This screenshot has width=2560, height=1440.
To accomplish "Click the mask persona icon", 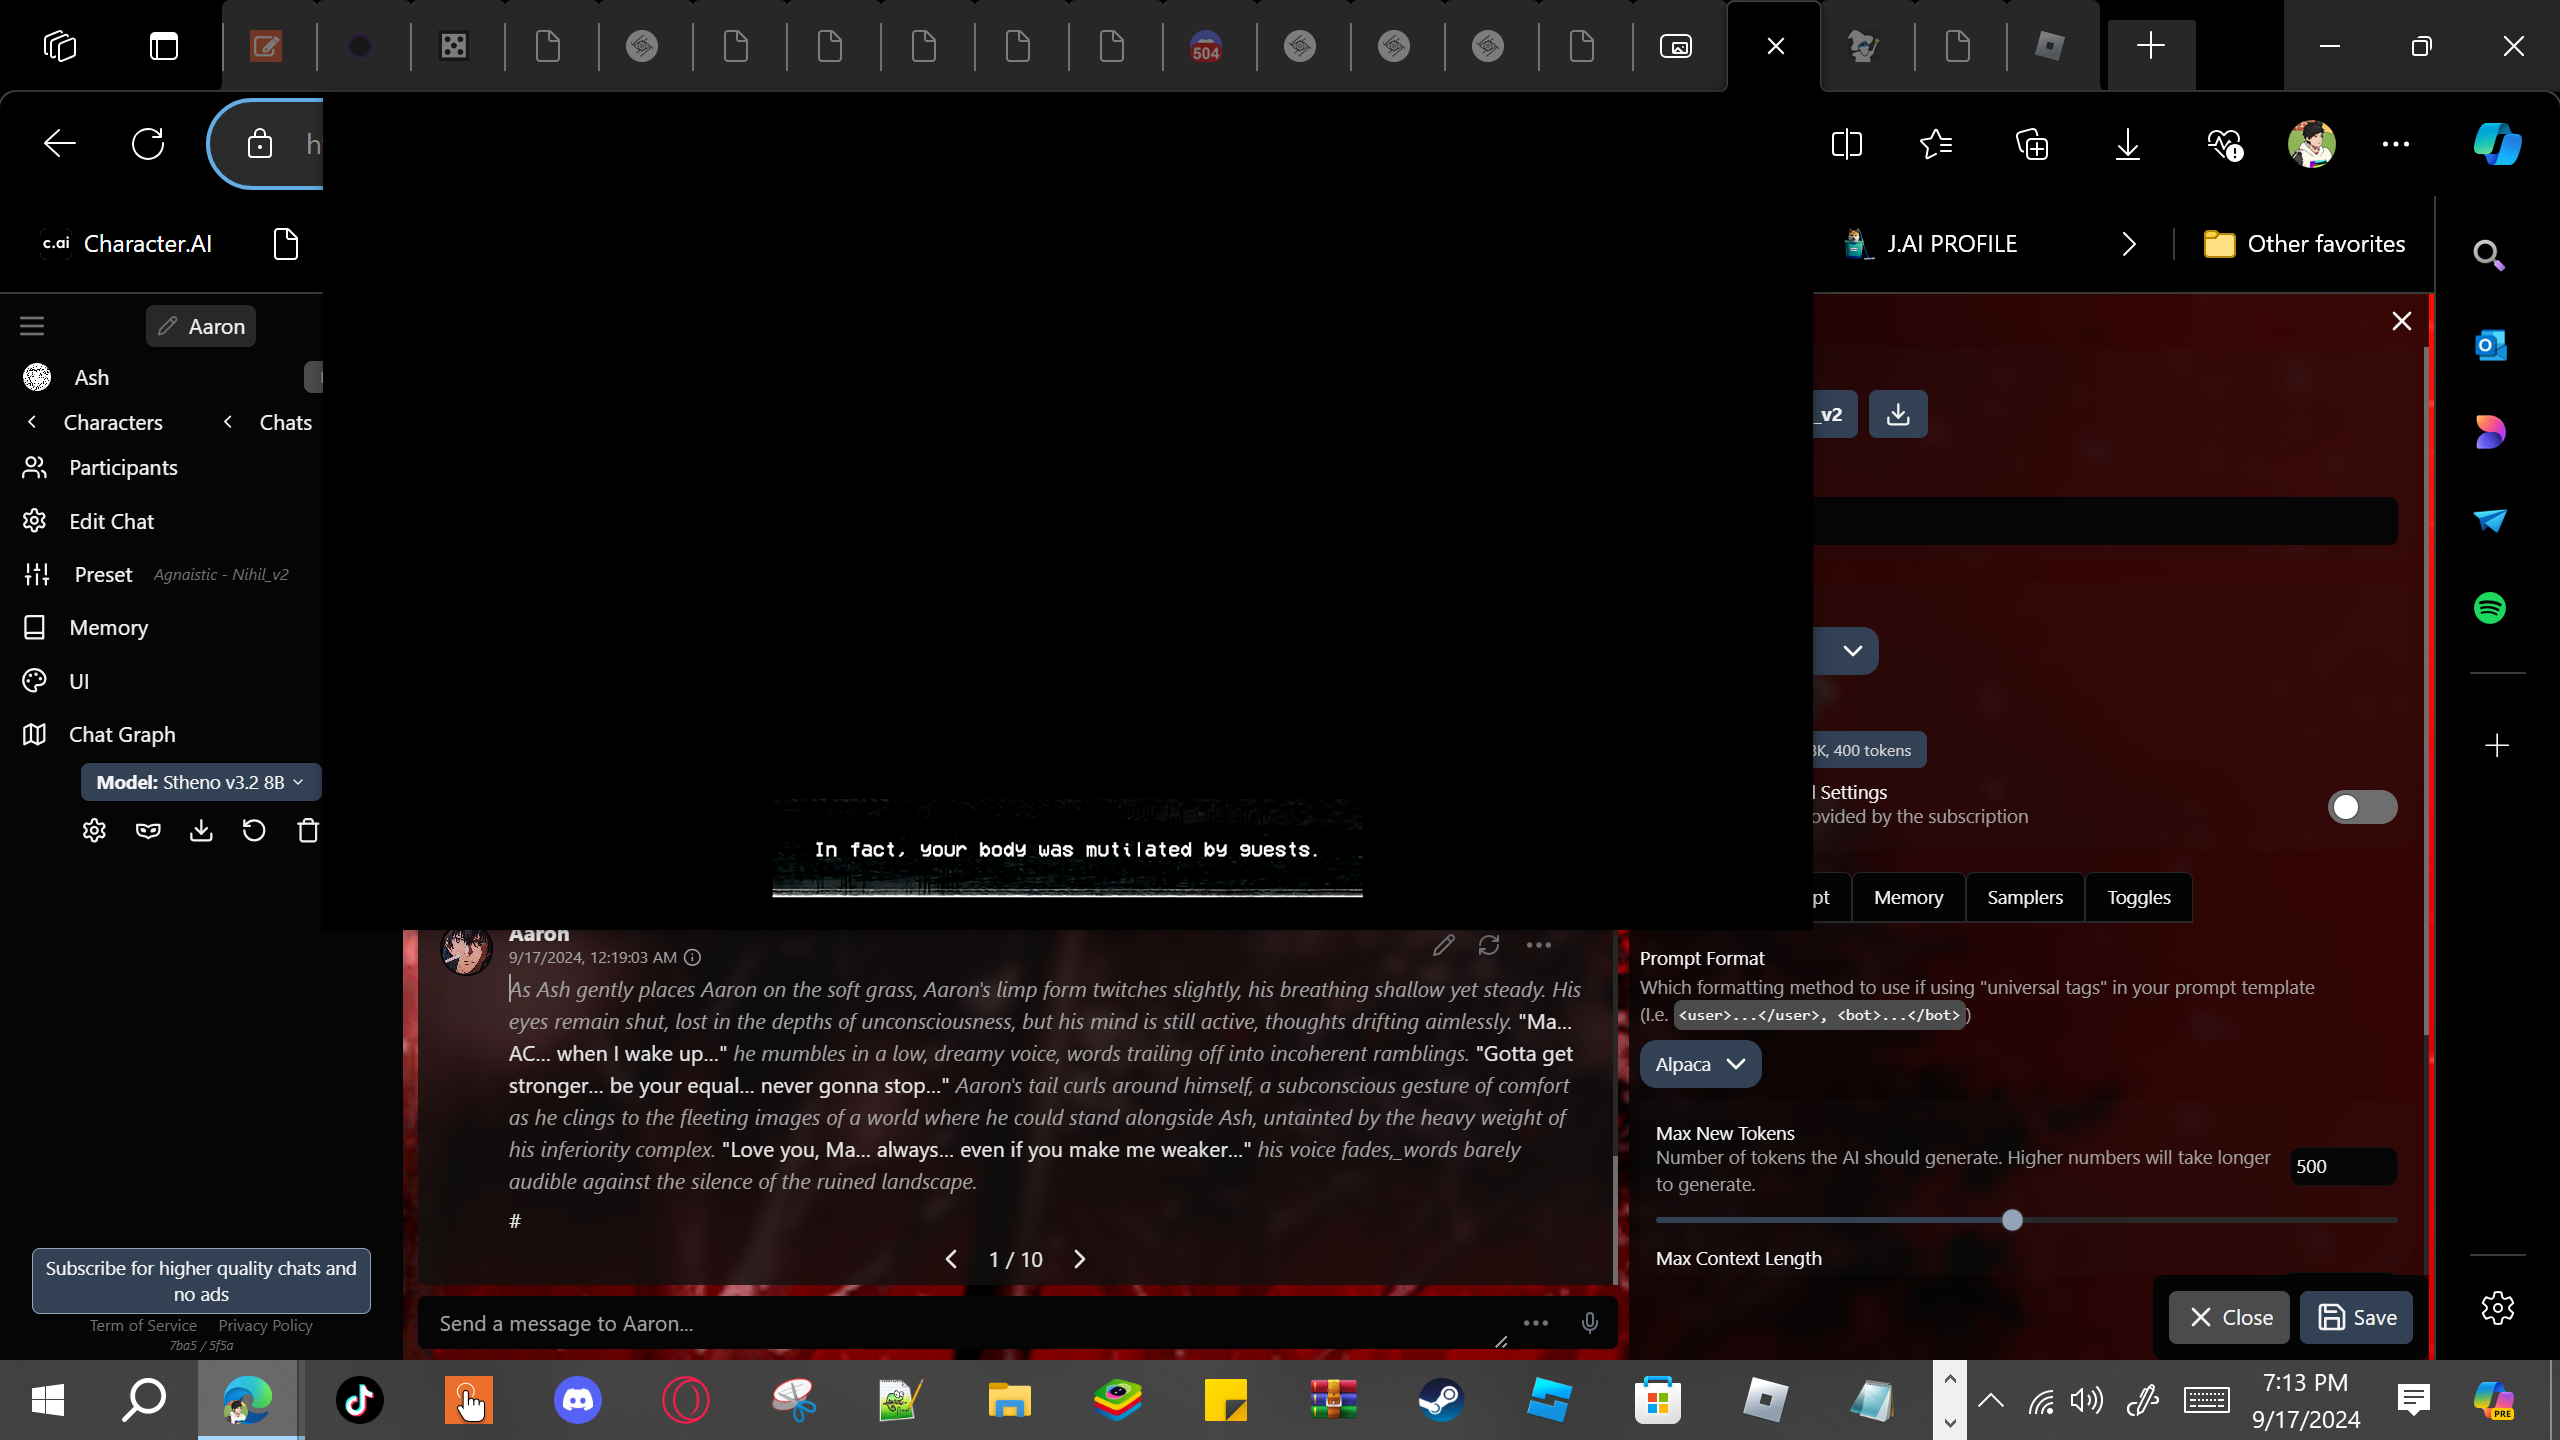I will 148,831.
